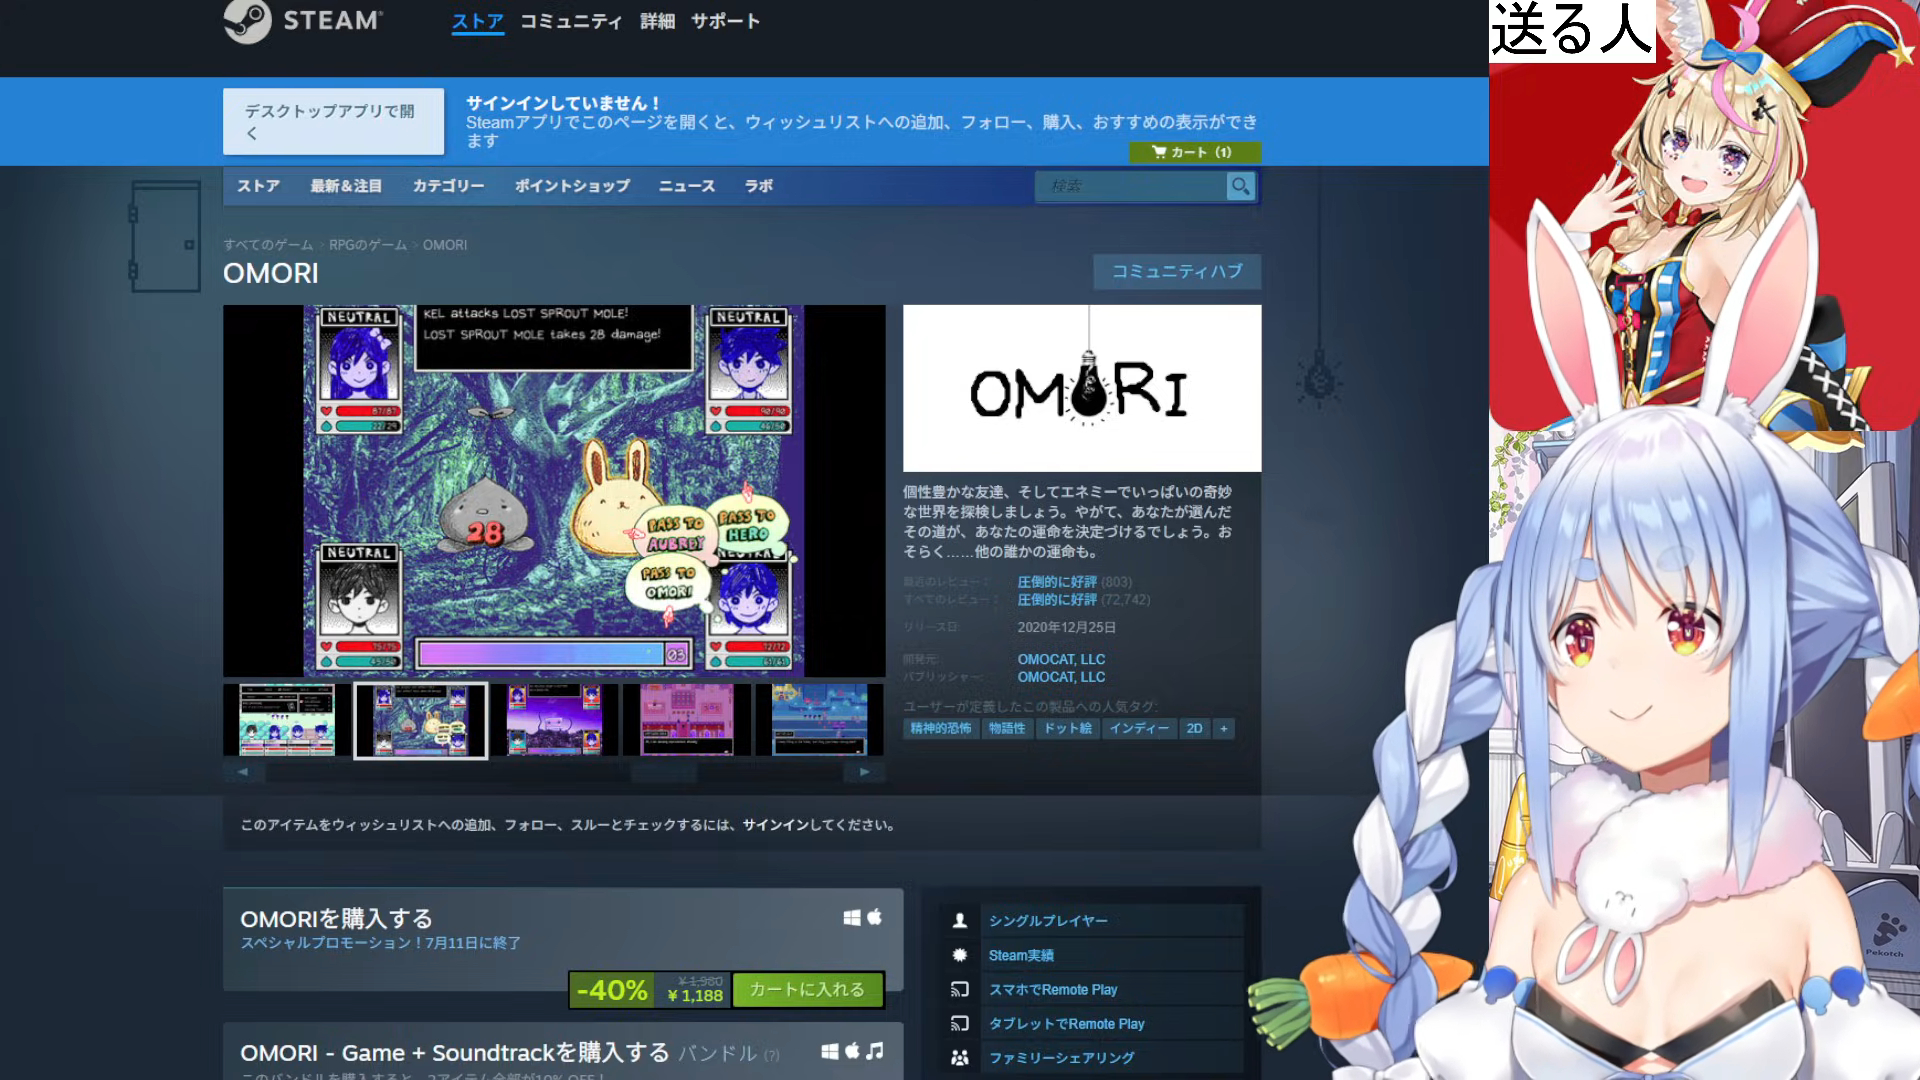The image size is (1920, 1080).
Task: Click the すべてのゲーム breadcrumb link
Action: (x=268, y=245)
